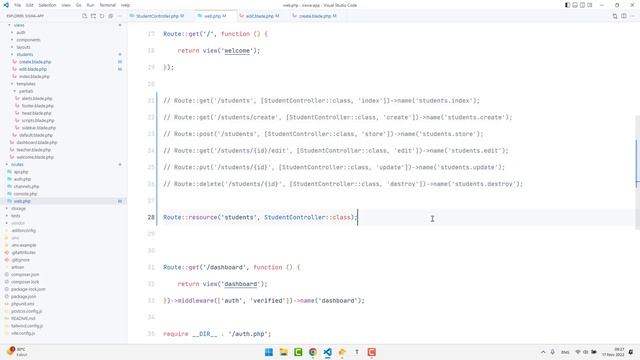Open the Help menu

coord(125,5)
